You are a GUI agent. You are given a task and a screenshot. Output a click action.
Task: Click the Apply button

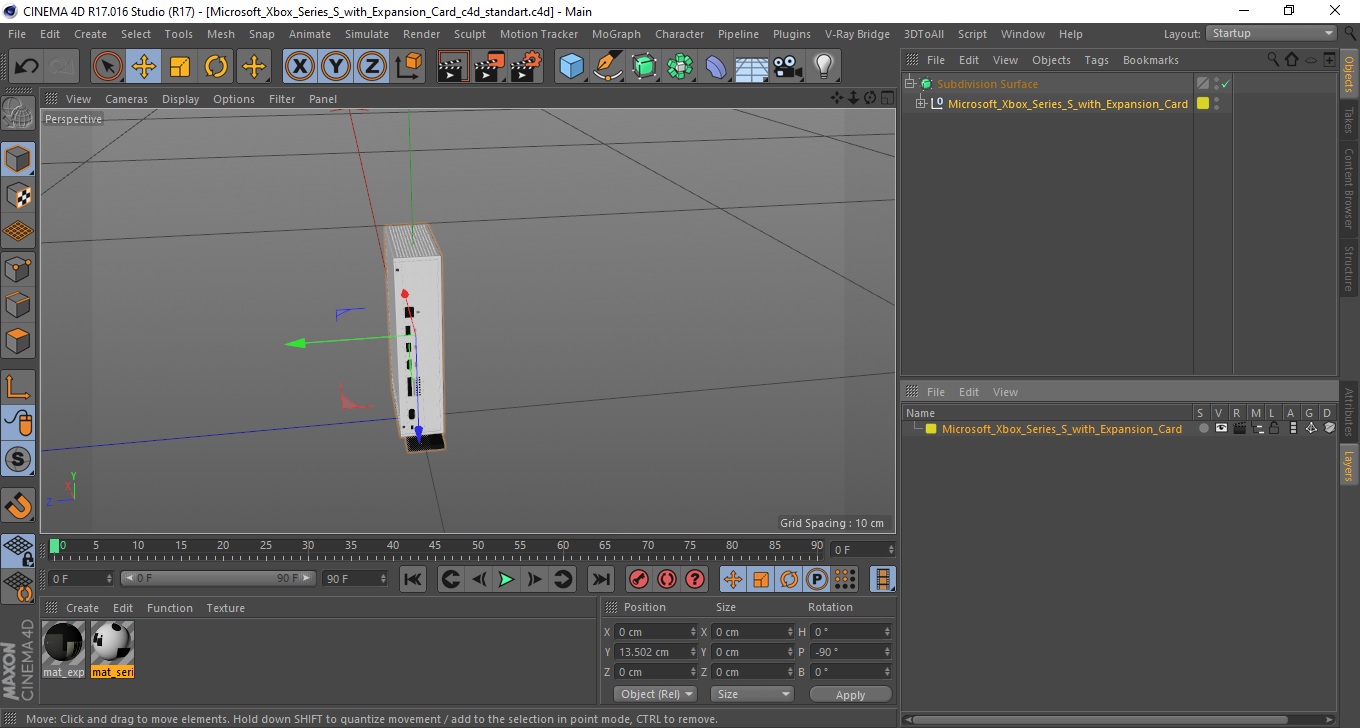(x=850, y=694)
